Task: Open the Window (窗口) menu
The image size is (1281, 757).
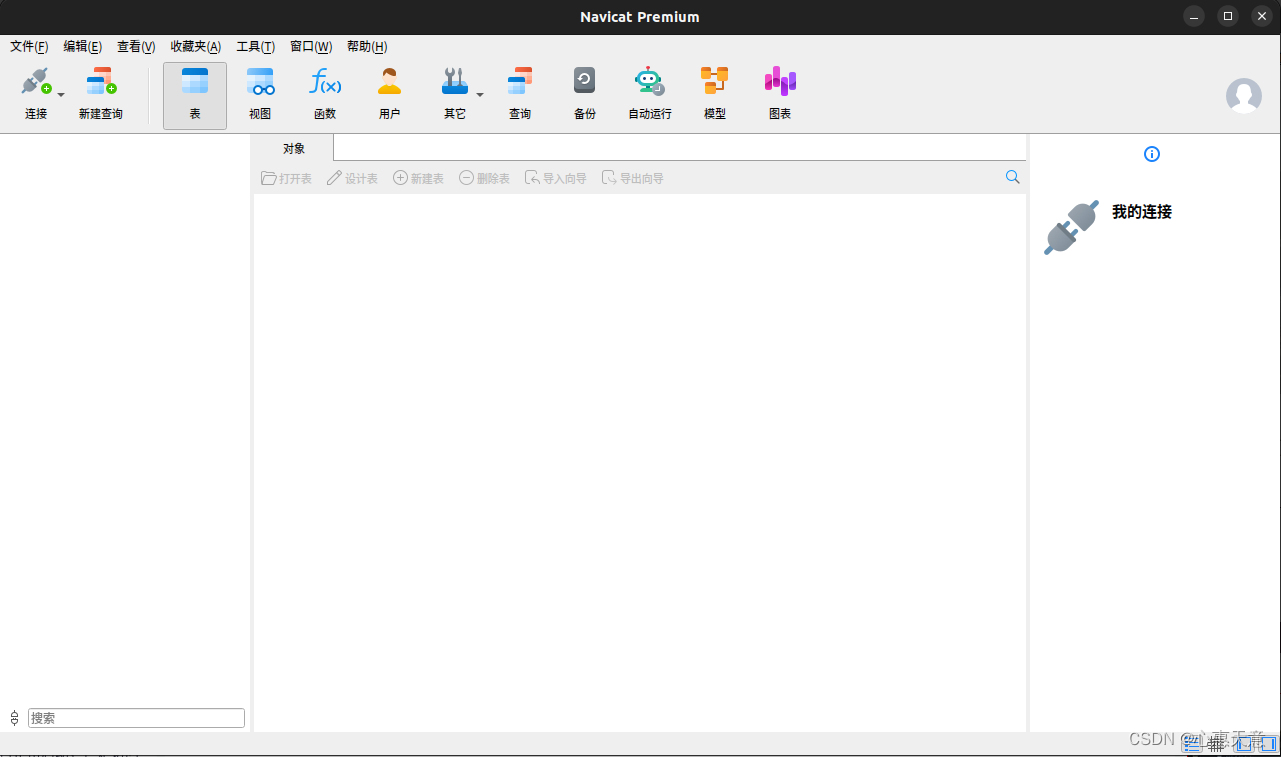Action: [x=311, y=47]
